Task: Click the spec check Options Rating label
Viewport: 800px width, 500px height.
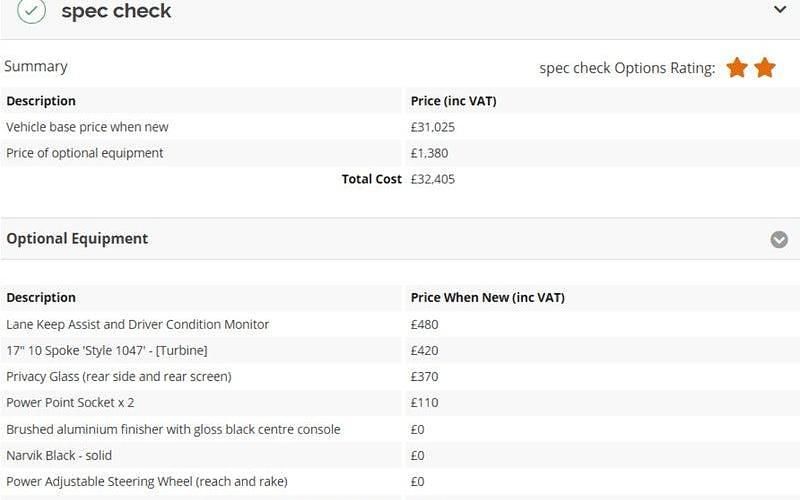Action: 627,68
